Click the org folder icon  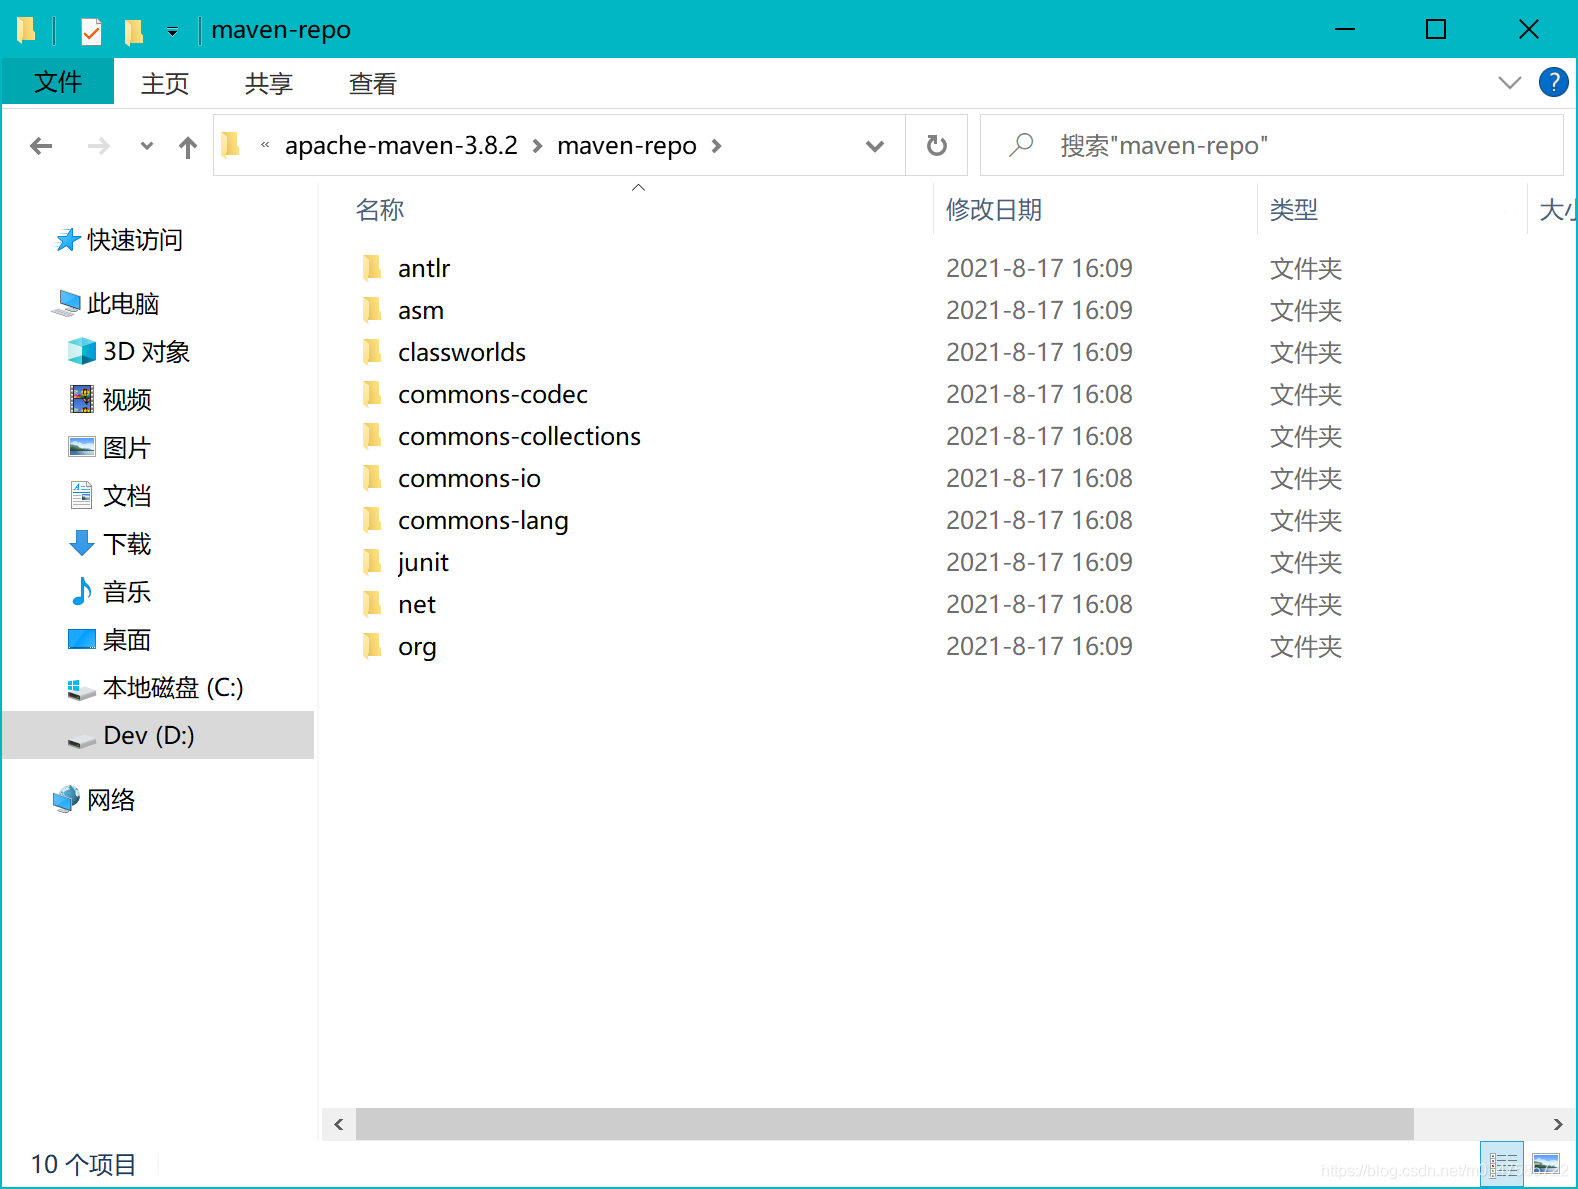coord(372,645)
